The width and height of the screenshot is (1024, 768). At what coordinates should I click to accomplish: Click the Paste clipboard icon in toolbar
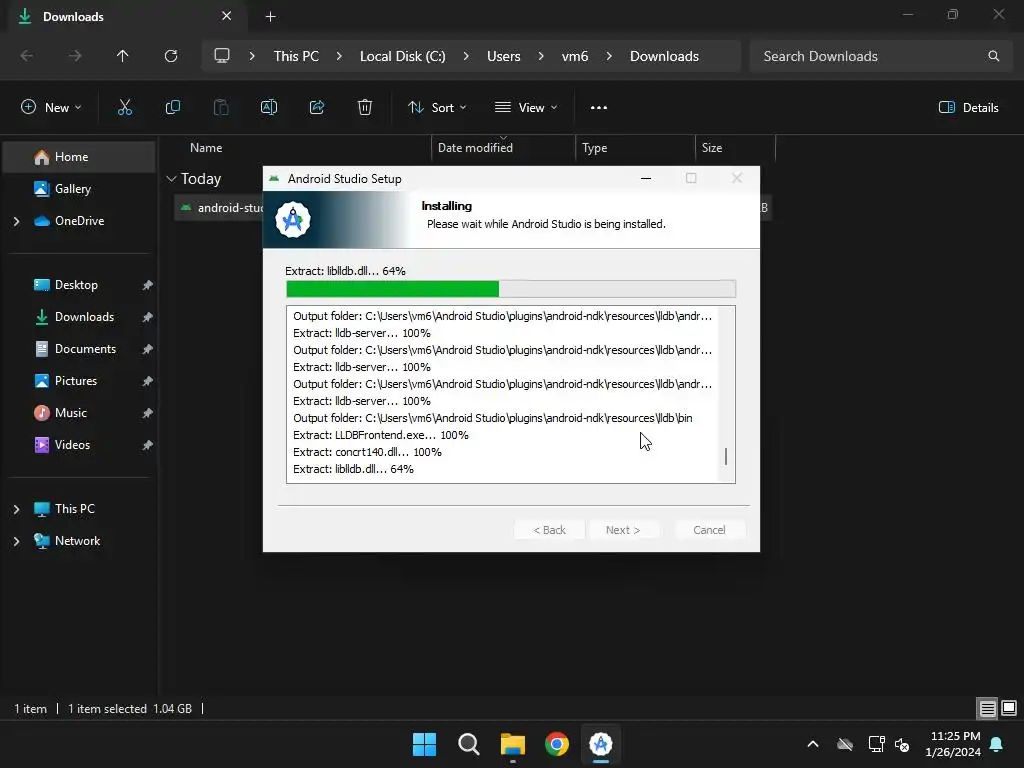(x=221, y=108)
